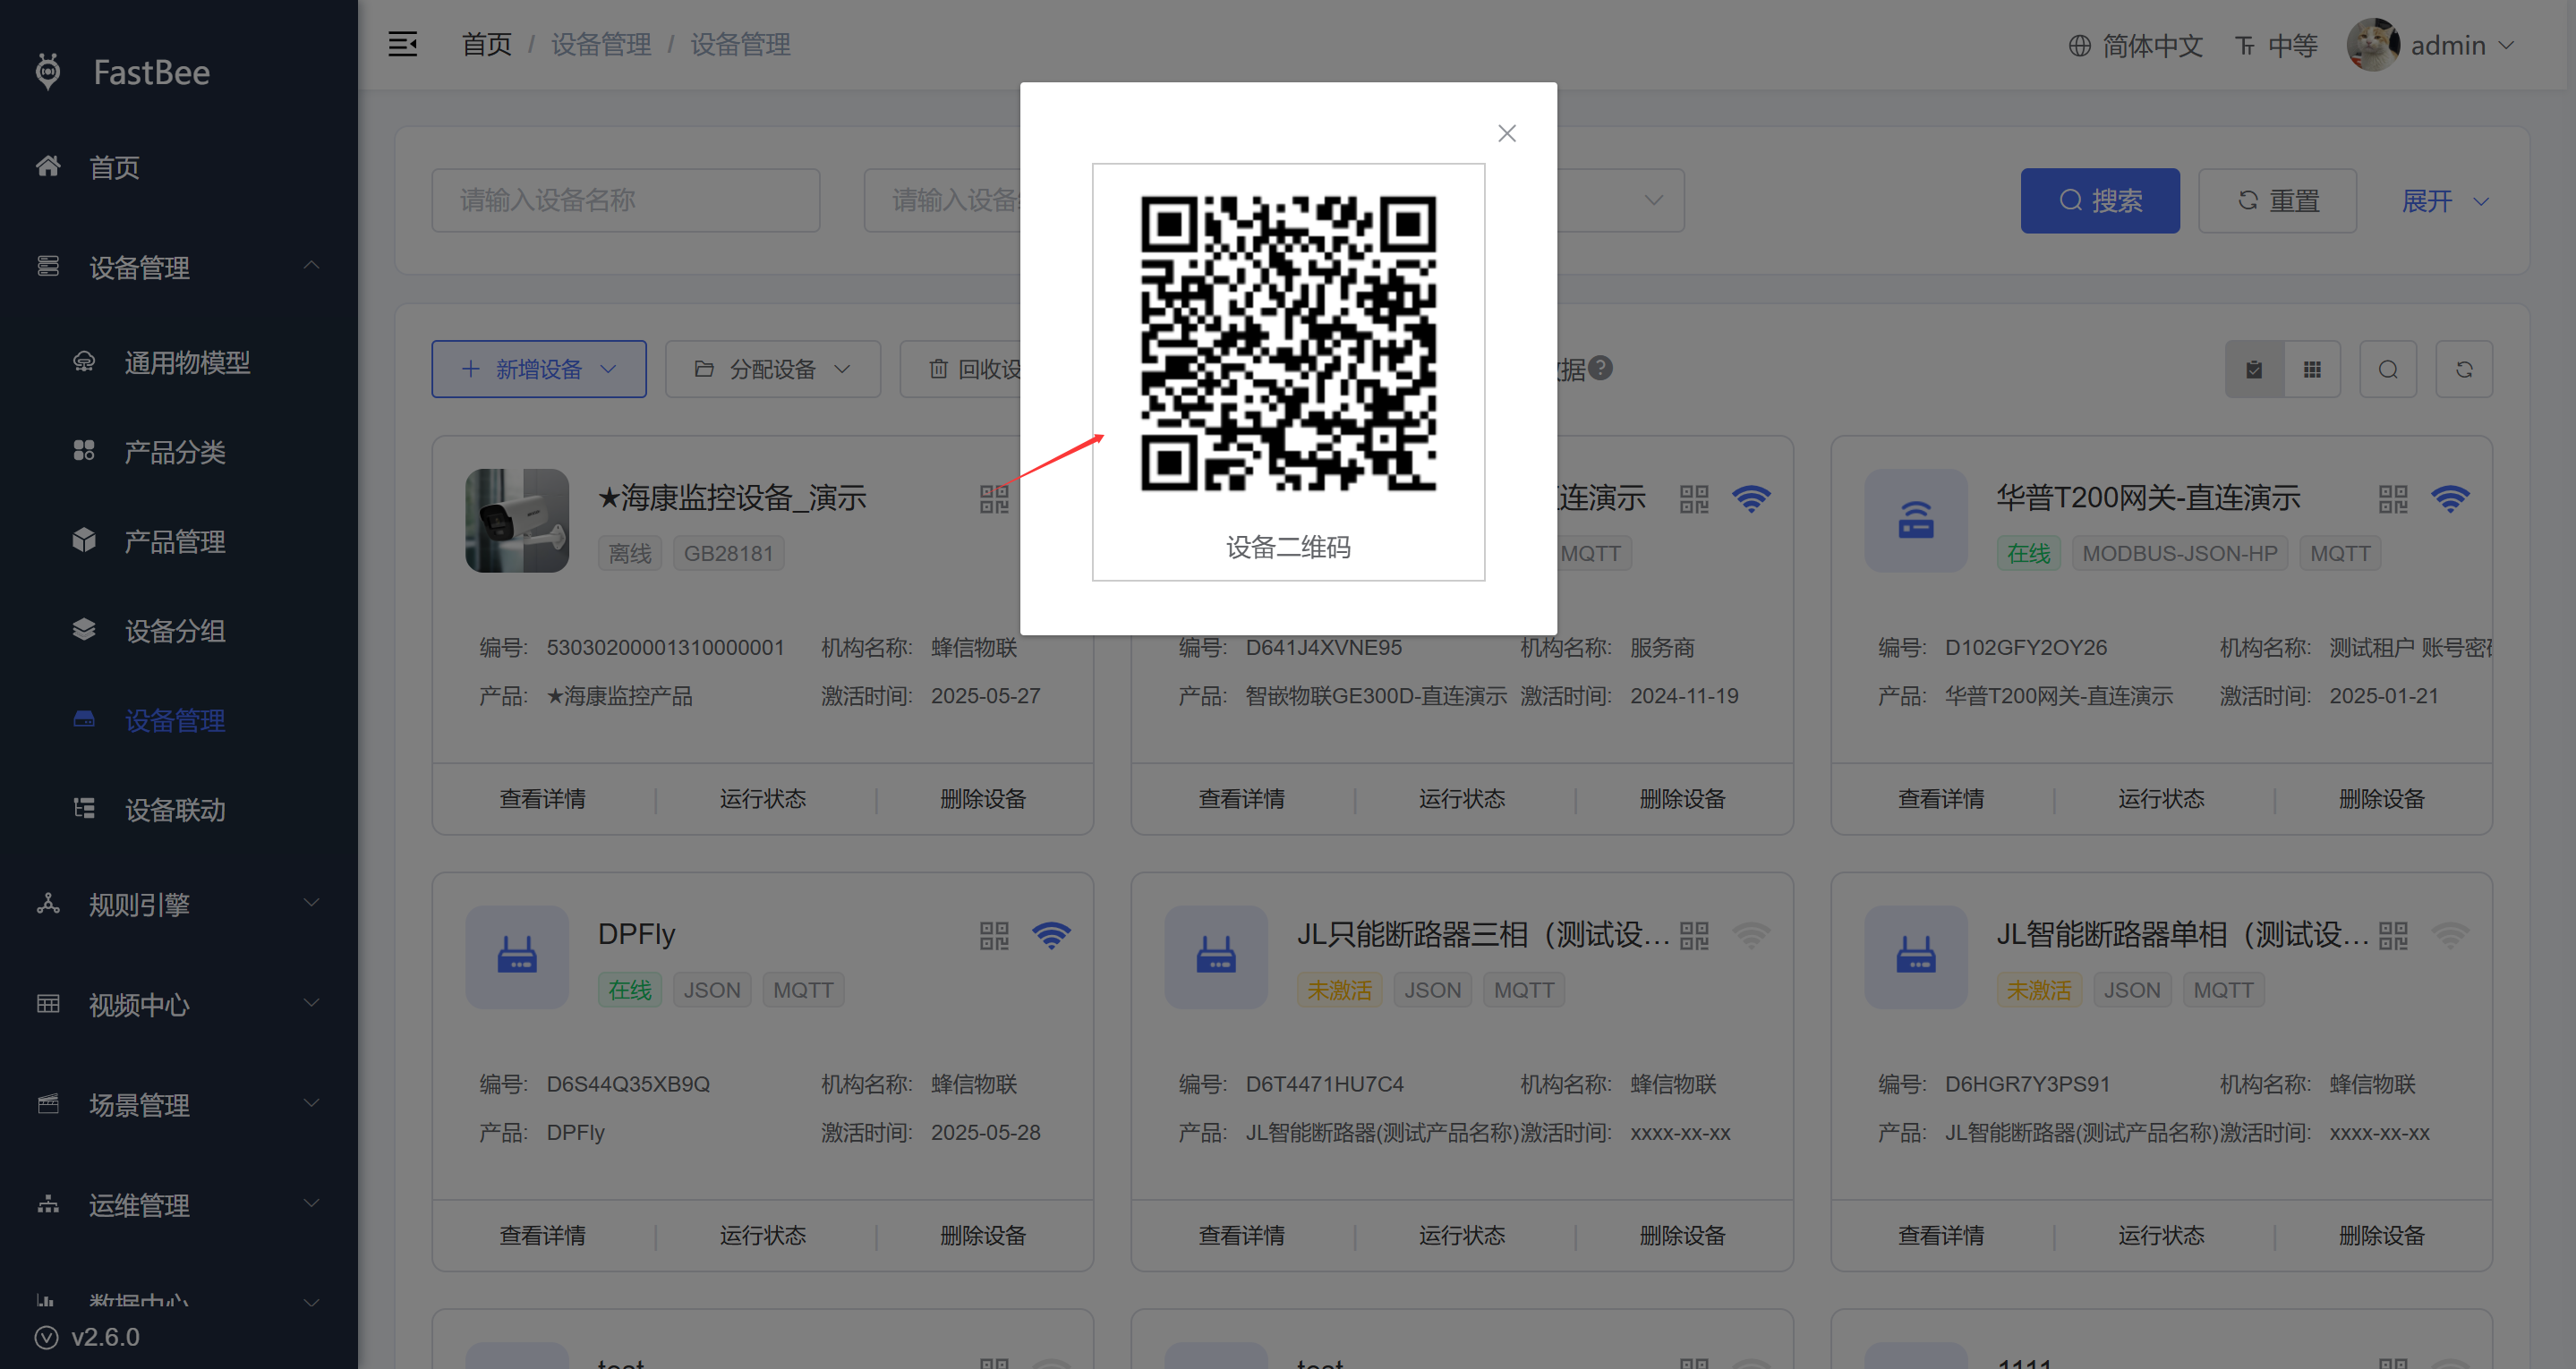Expand the 场景管理 sidebar group
2576x1369 pixels.
[x=179, y=1104]
